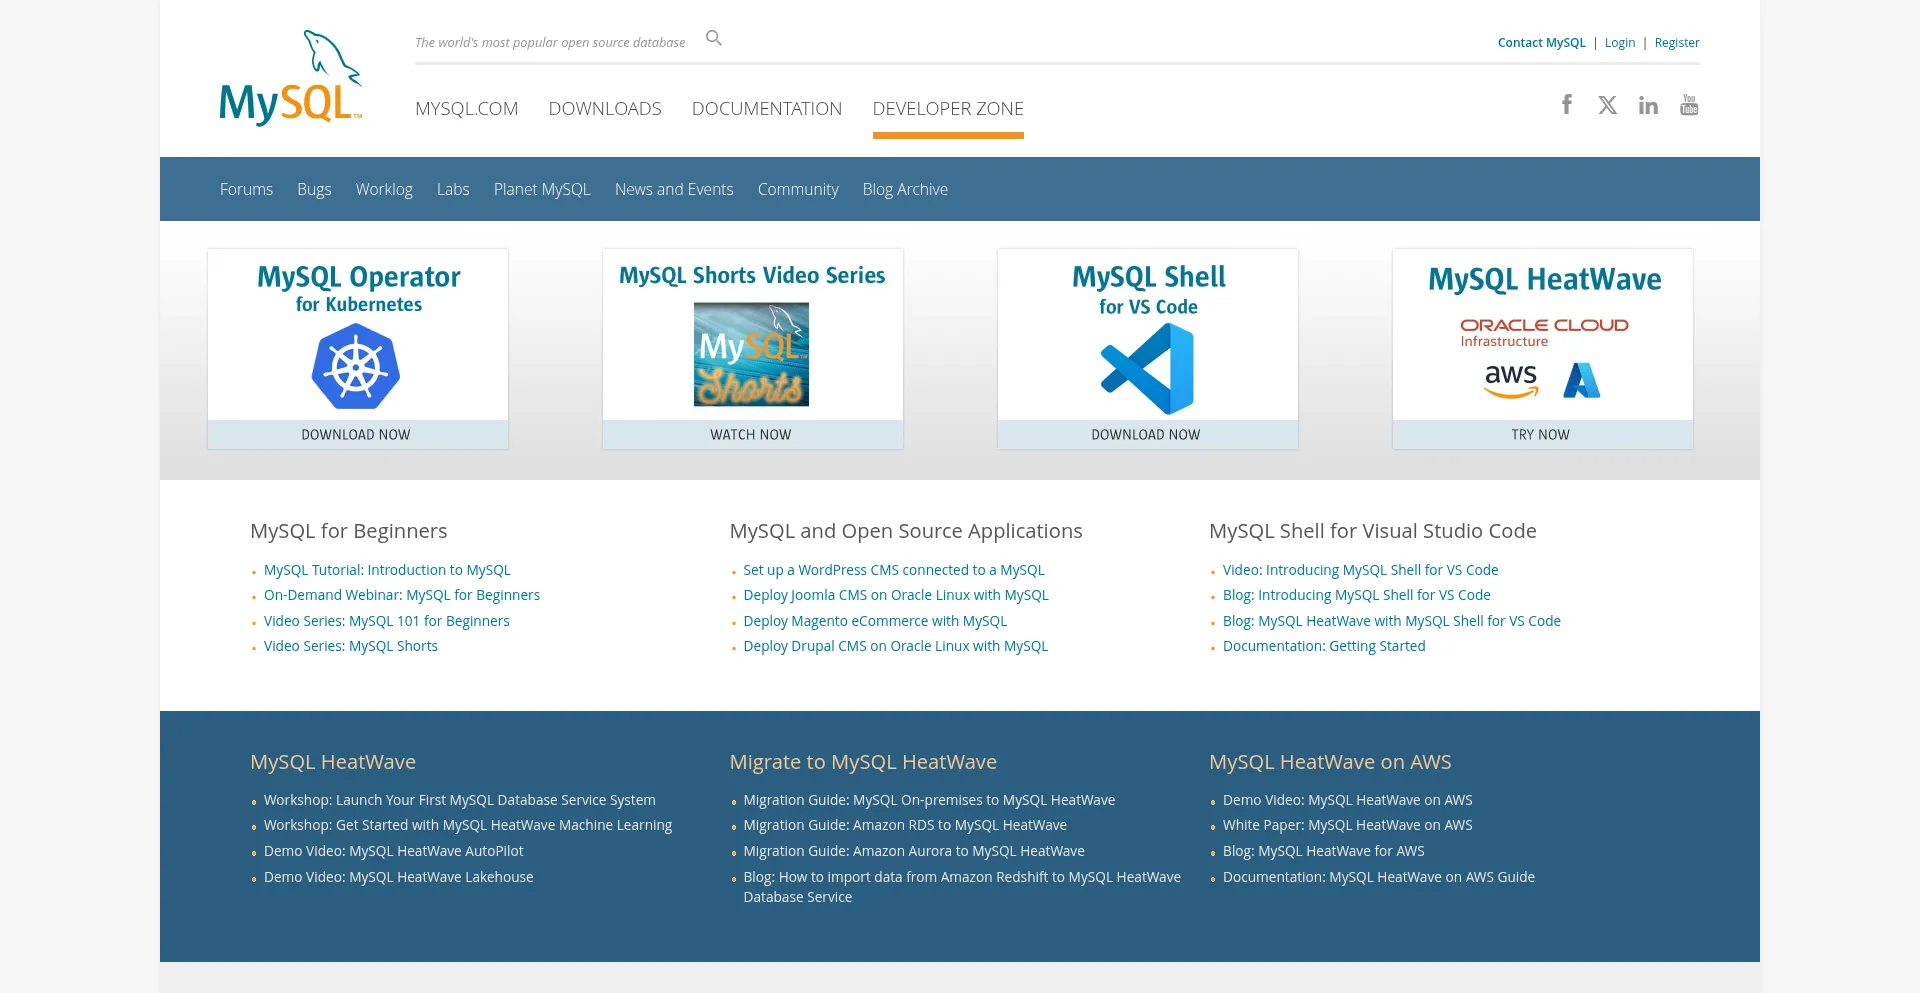Open the search magnifier icon
This screenshot has height=993, width=1920.
coord(713,38)
